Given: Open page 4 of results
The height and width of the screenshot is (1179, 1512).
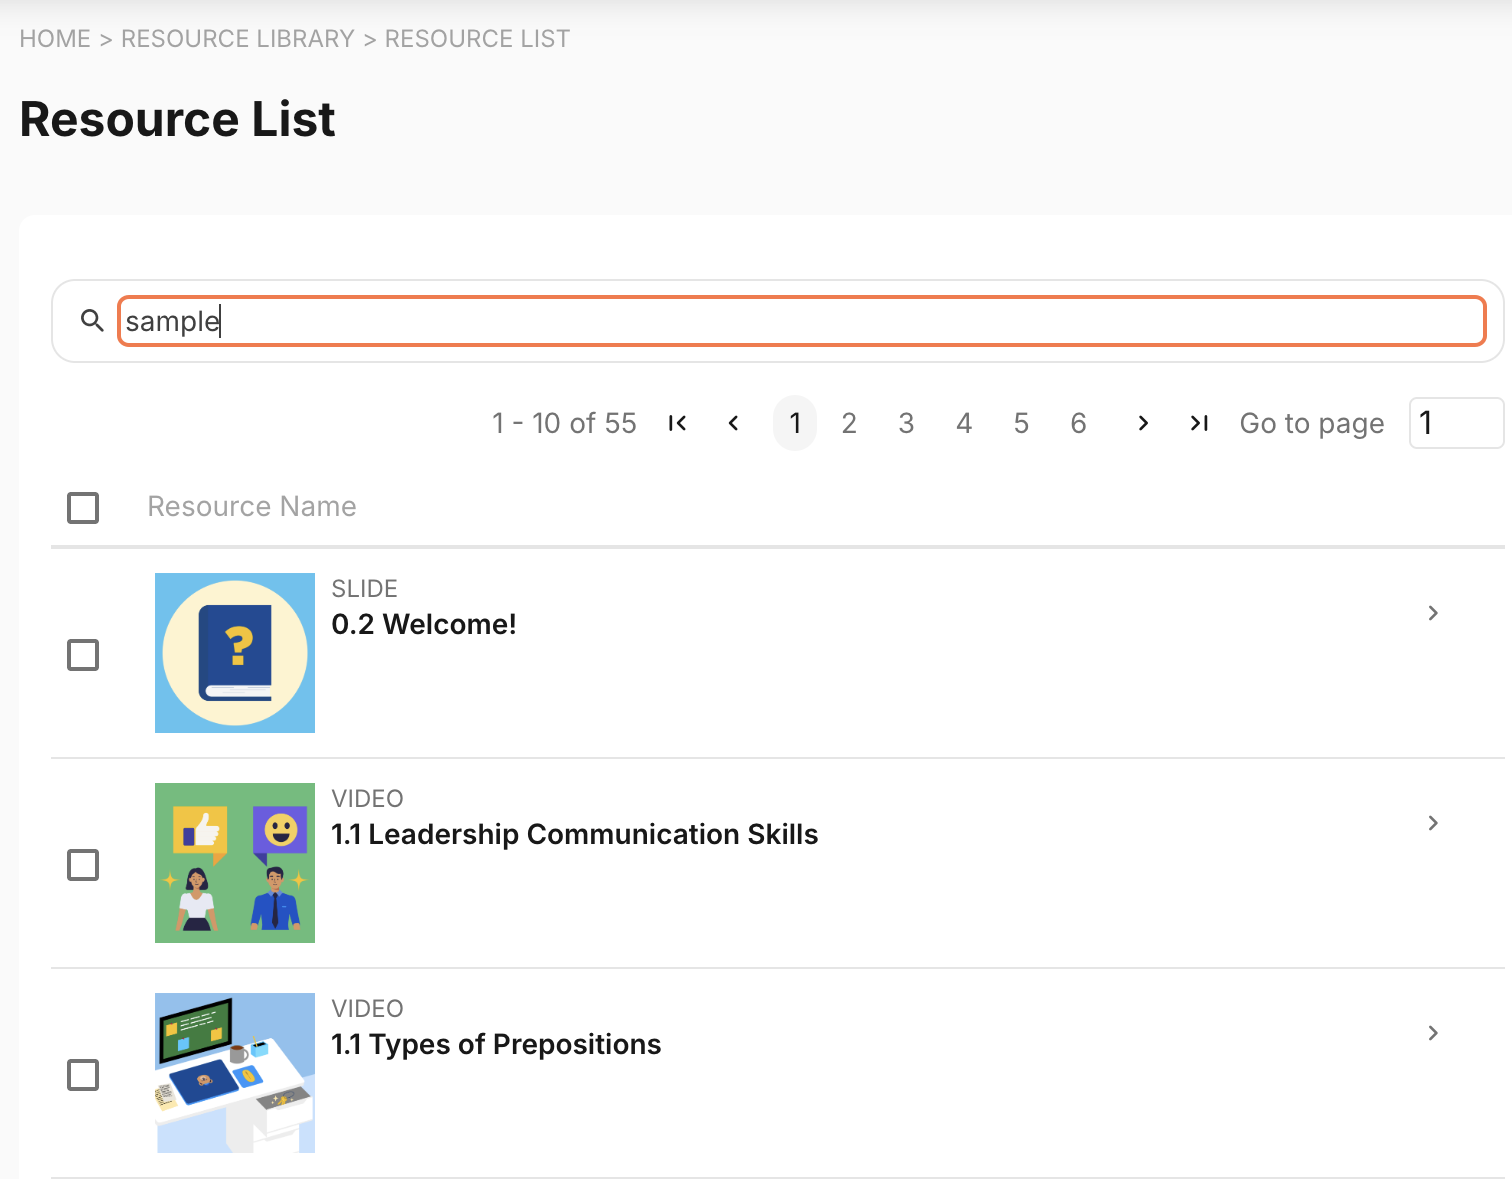Looking at the screenshot, I should coord(964,423).
